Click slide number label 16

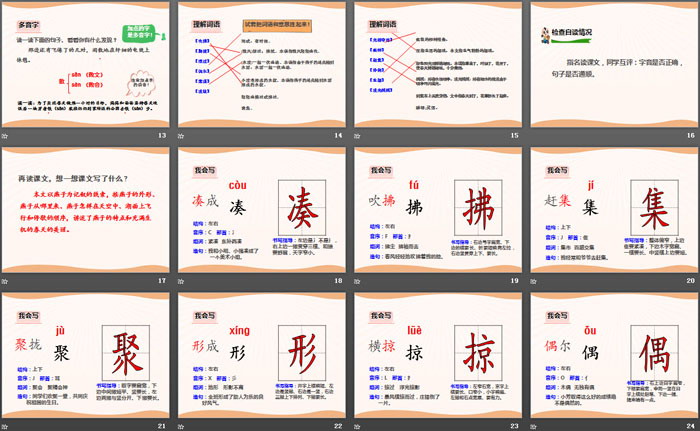click(x=691, y=135)
